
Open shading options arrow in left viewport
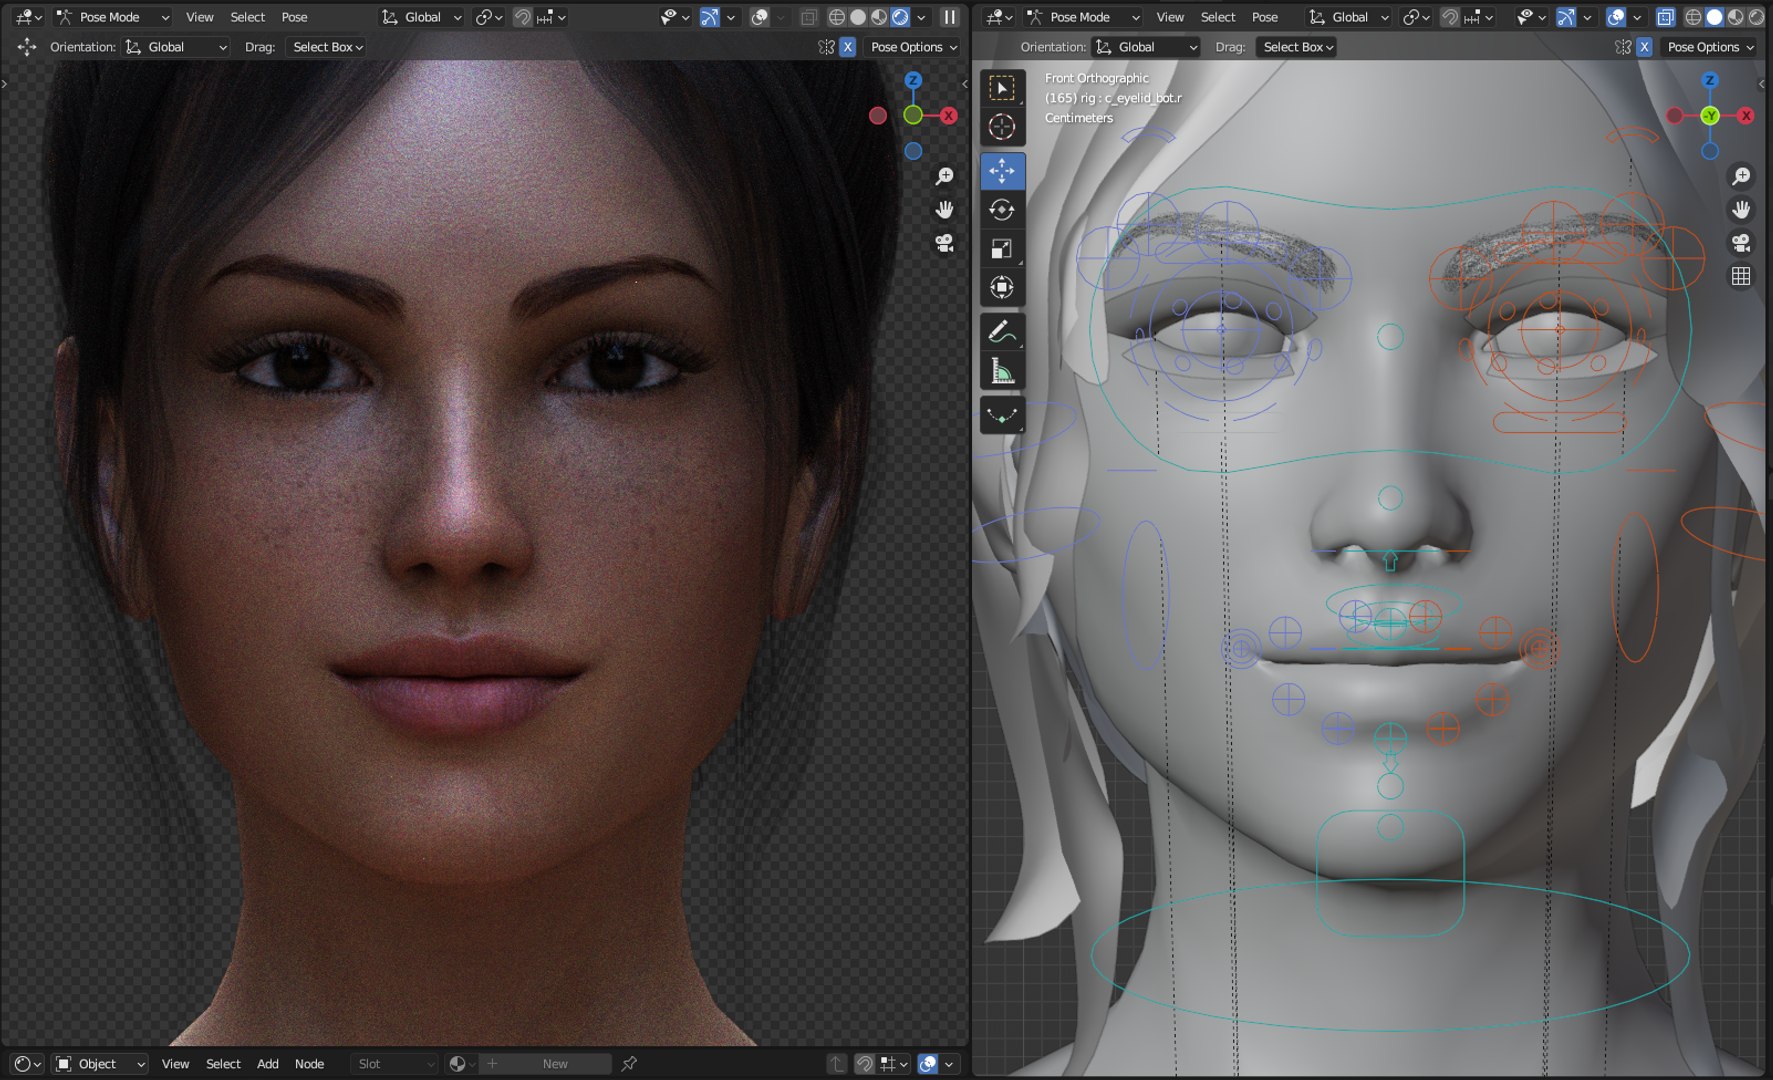pyautogui.click(x=921, y=17)
